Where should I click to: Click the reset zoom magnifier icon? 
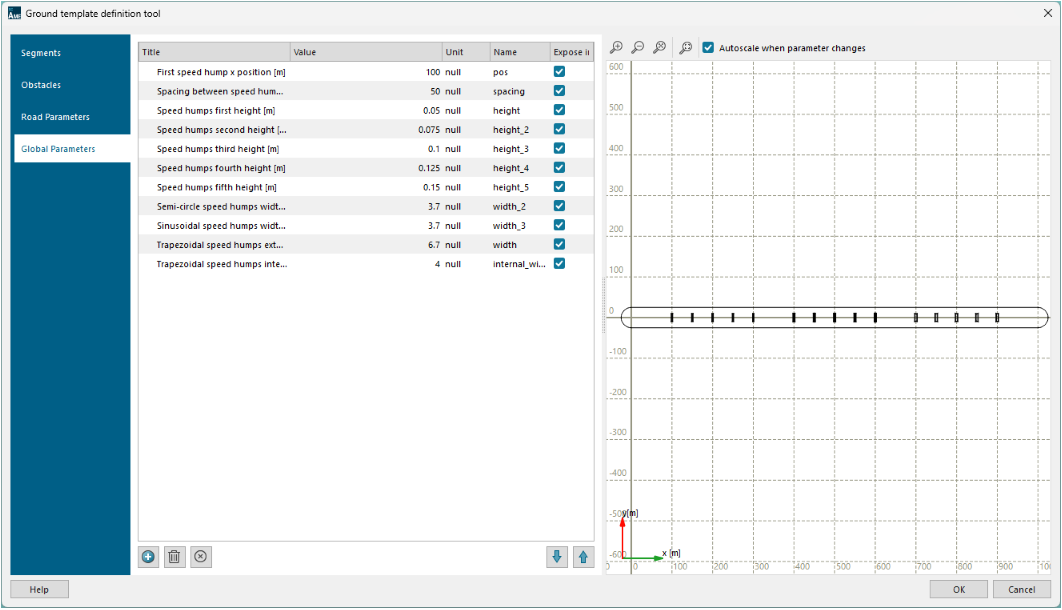pos(659,48)
